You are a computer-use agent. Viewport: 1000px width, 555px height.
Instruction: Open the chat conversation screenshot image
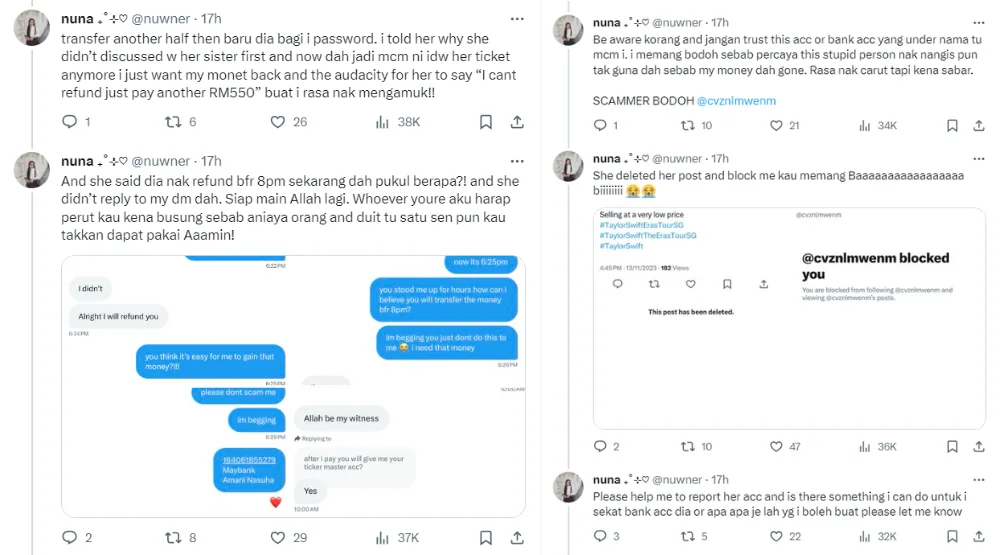[x=293, y=386]
